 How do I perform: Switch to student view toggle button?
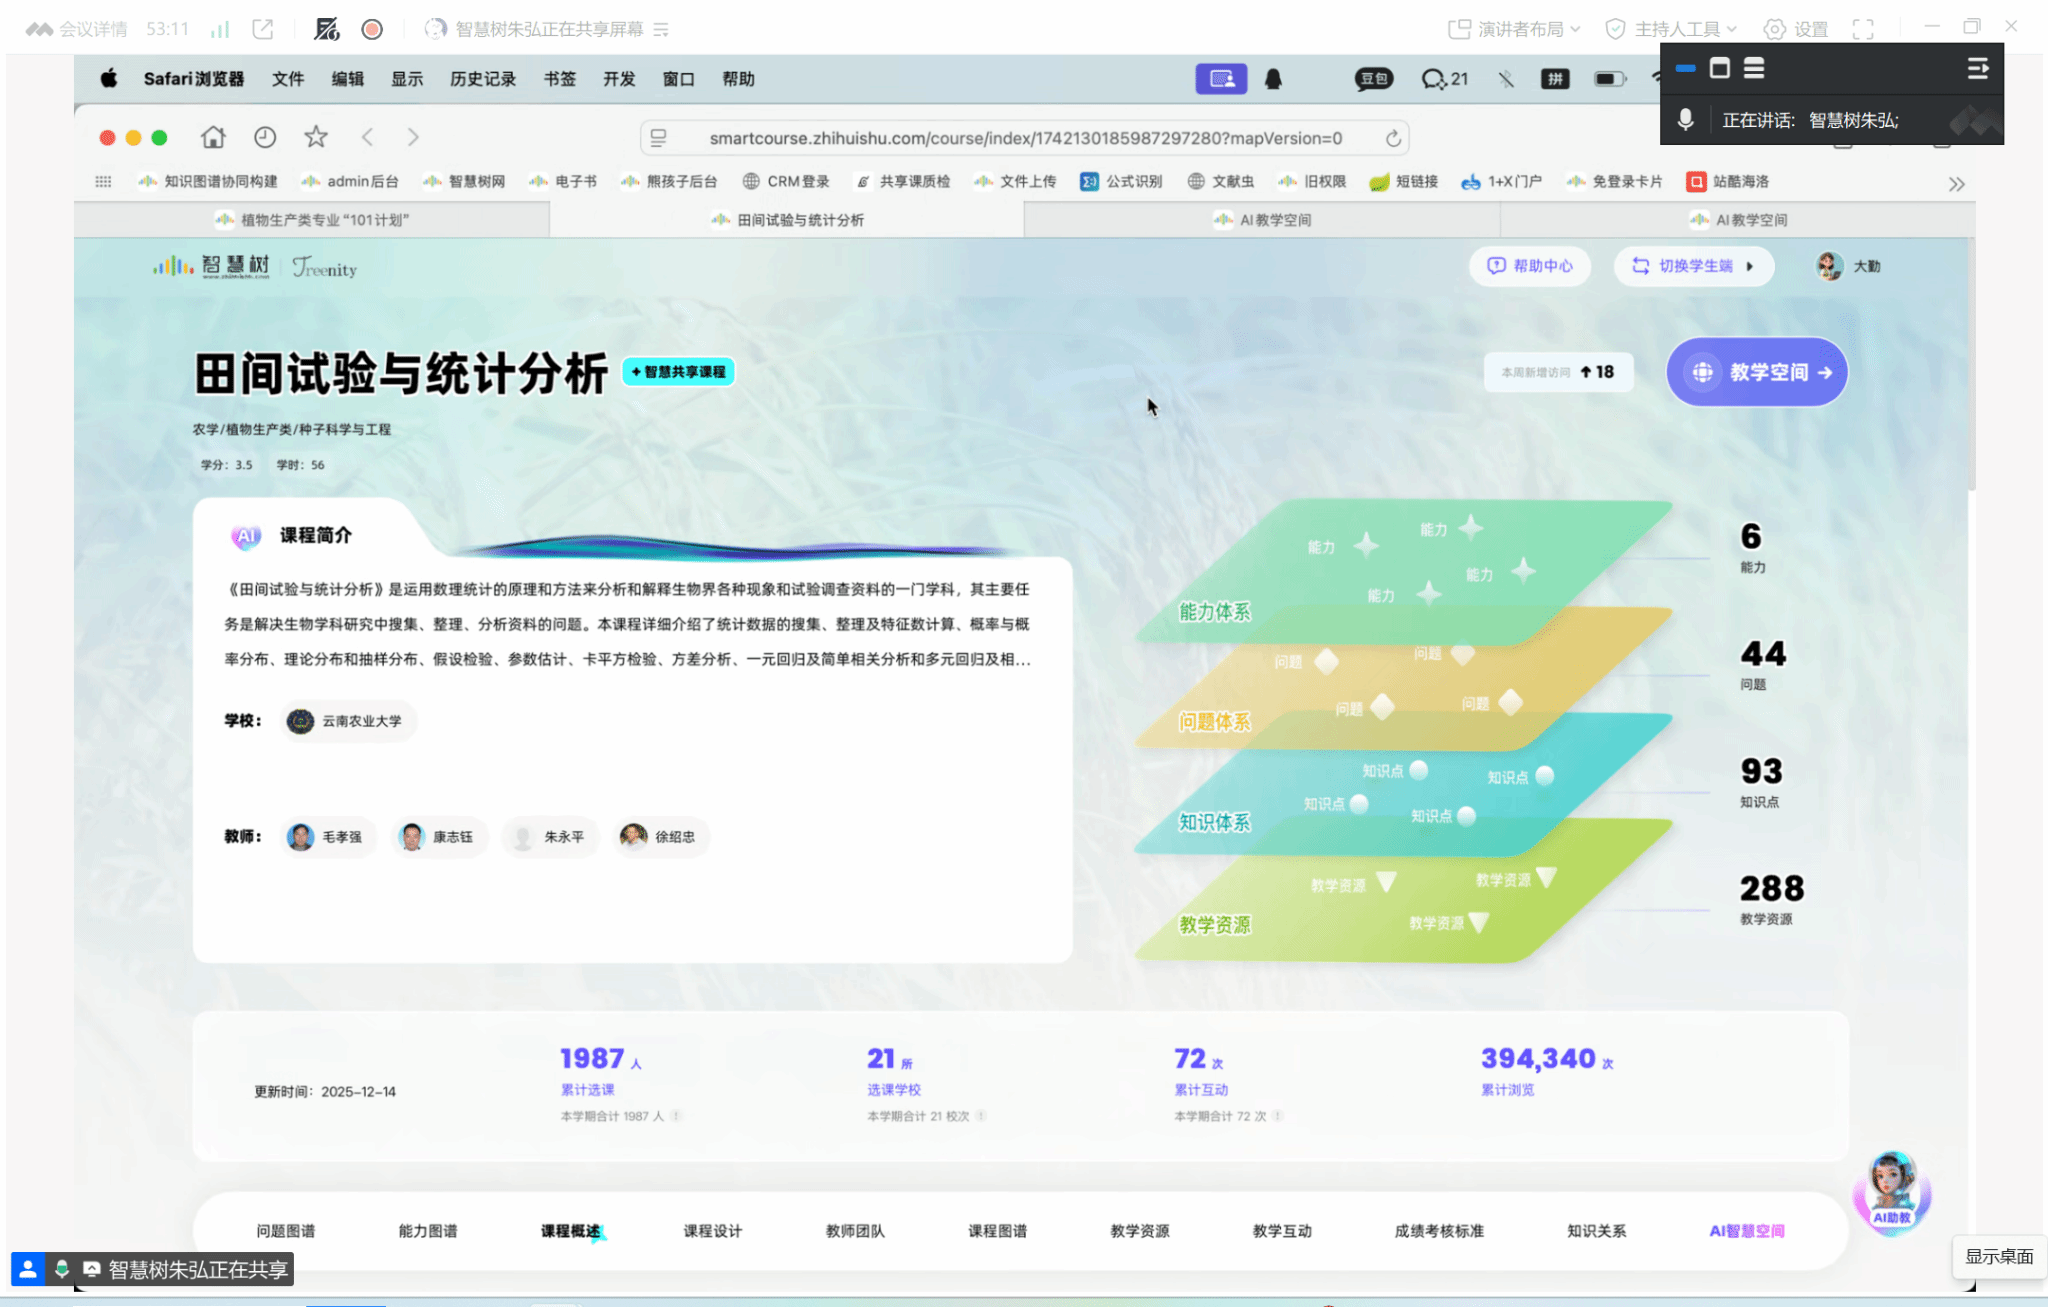[1694, 266]
